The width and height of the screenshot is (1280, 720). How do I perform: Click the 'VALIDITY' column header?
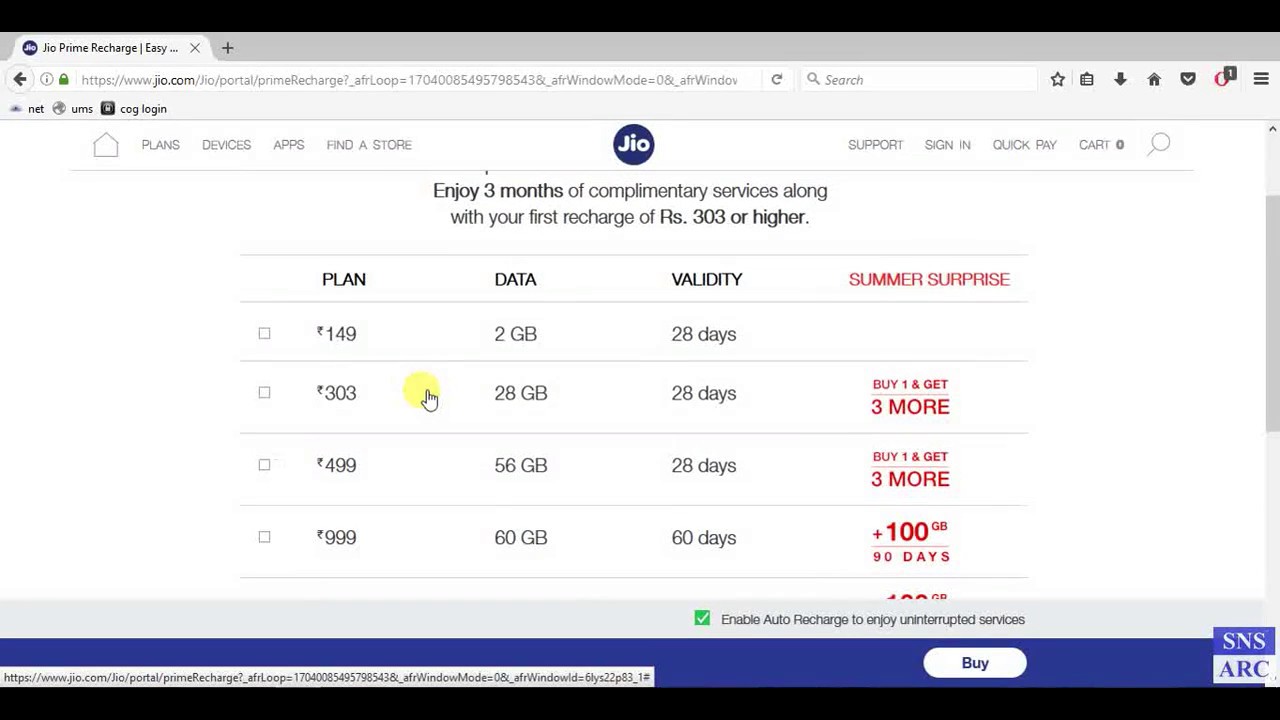coord(706,279)
